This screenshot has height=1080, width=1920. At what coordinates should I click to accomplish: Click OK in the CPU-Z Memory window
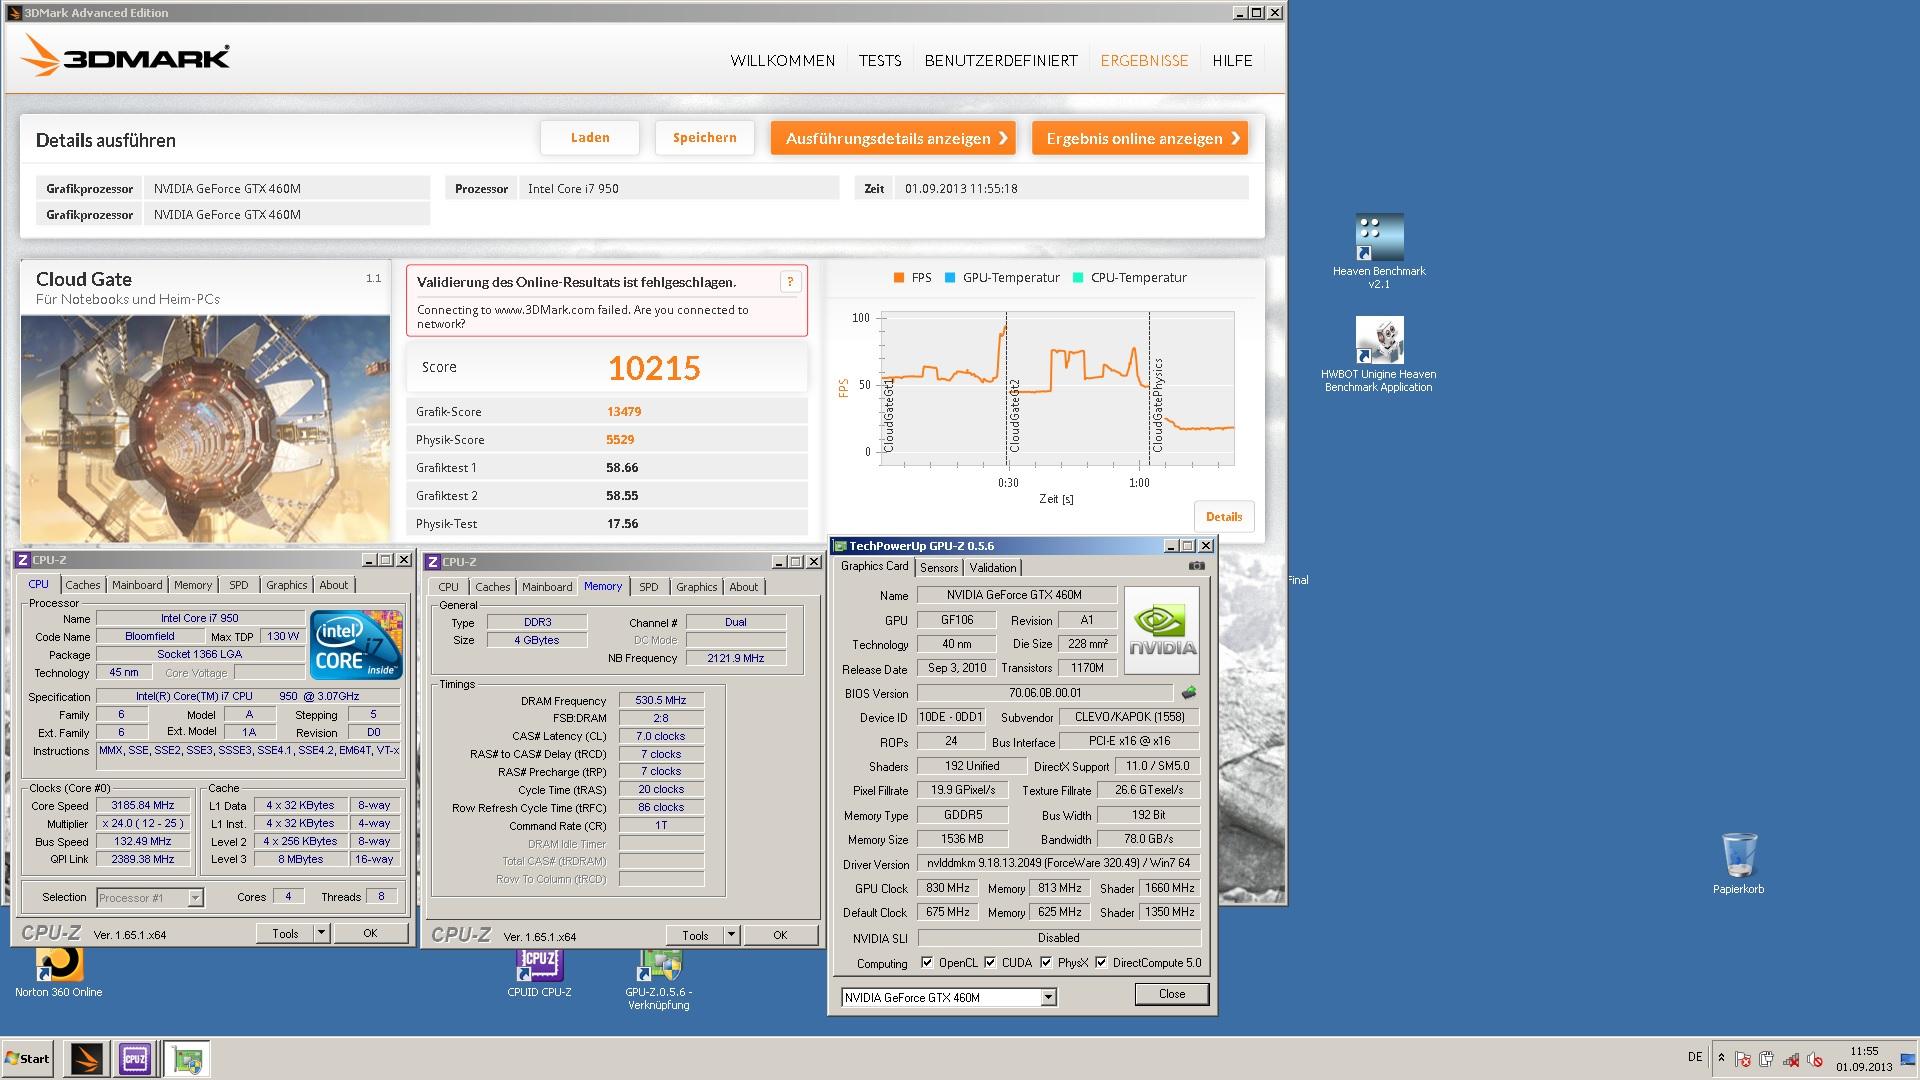(780, 935)
